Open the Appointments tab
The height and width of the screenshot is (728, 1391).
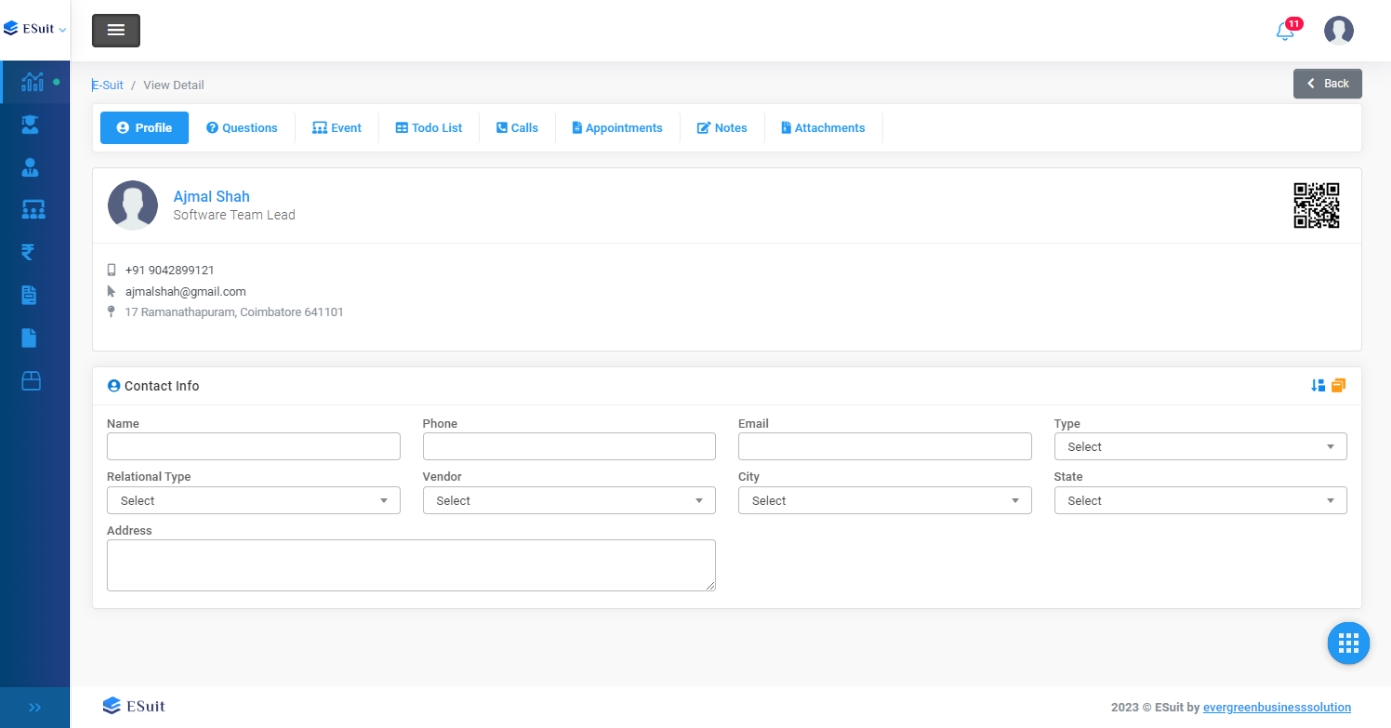click(617, 128)
